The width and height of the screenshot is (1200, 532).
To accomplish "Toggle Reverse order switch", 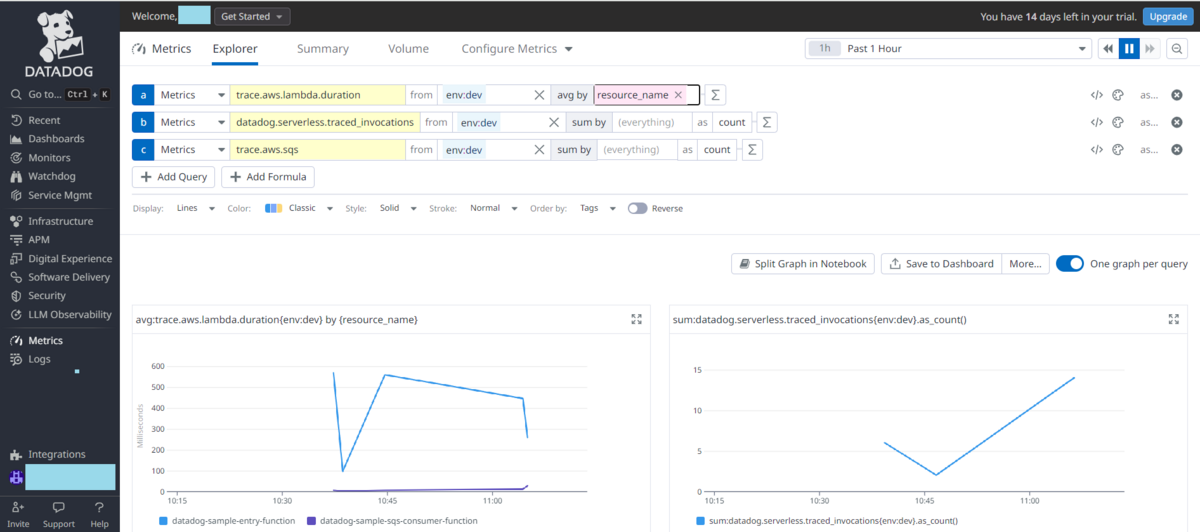I will pyautogui.click(x=637, y=208).
